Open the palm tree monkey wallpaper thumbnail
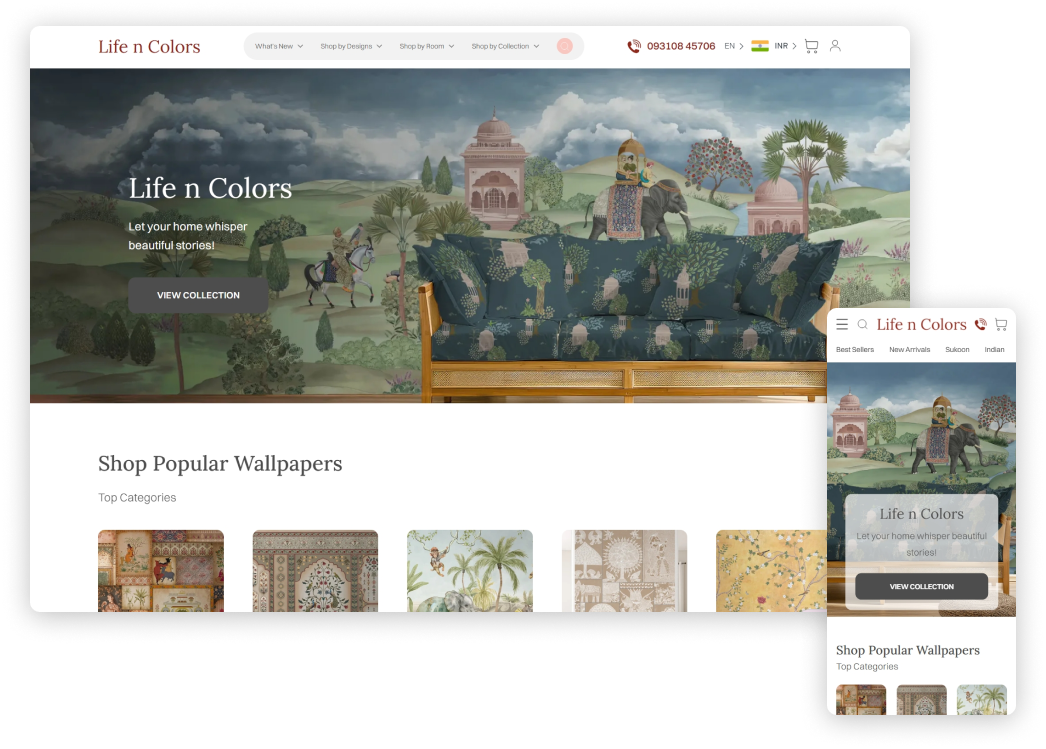The width and height of the screenshot is (1046, 749). click(469, 570)
